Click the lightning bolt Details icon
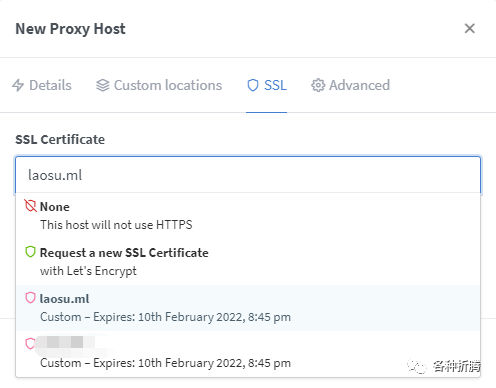This screenshot has width=496, height=388. pyautogui.click(x=18, y=85)
